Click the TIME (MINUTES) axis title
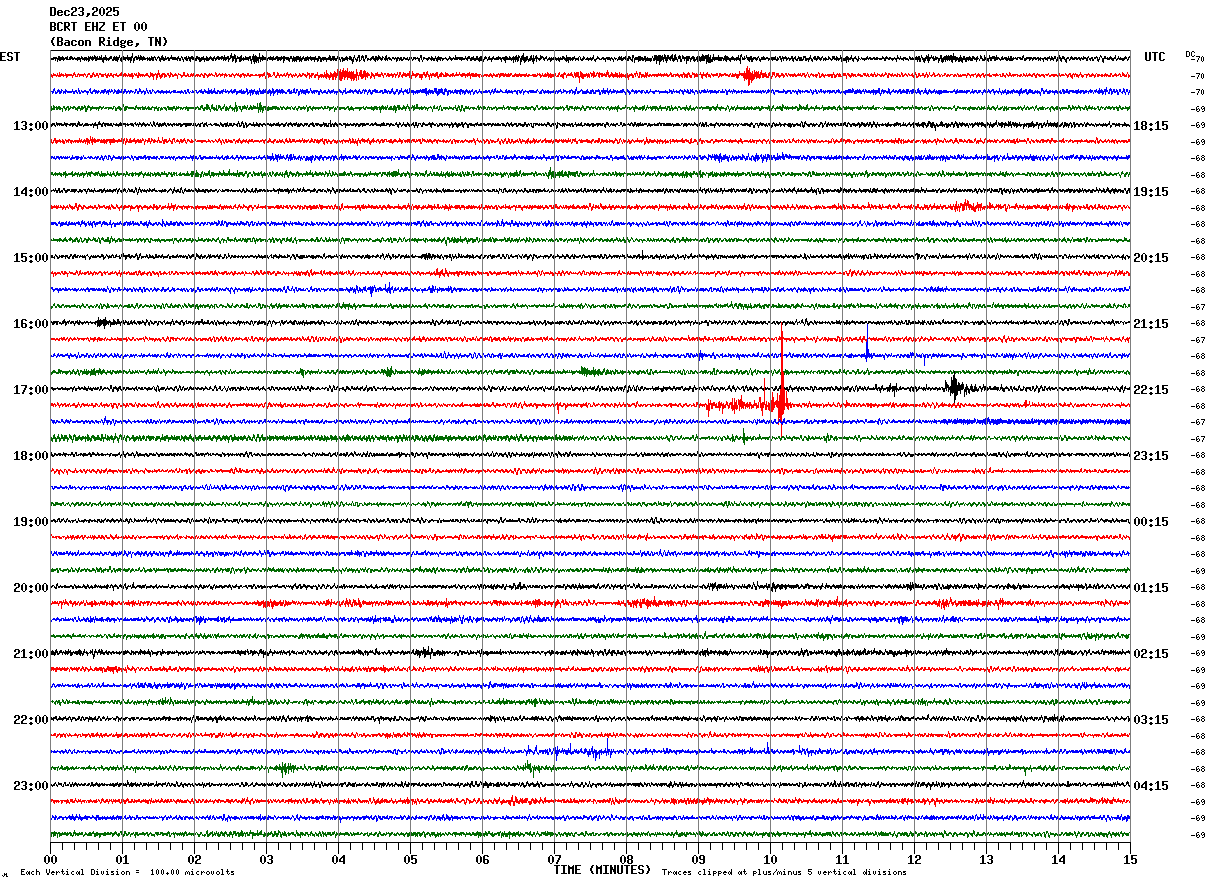 [602, 870]
